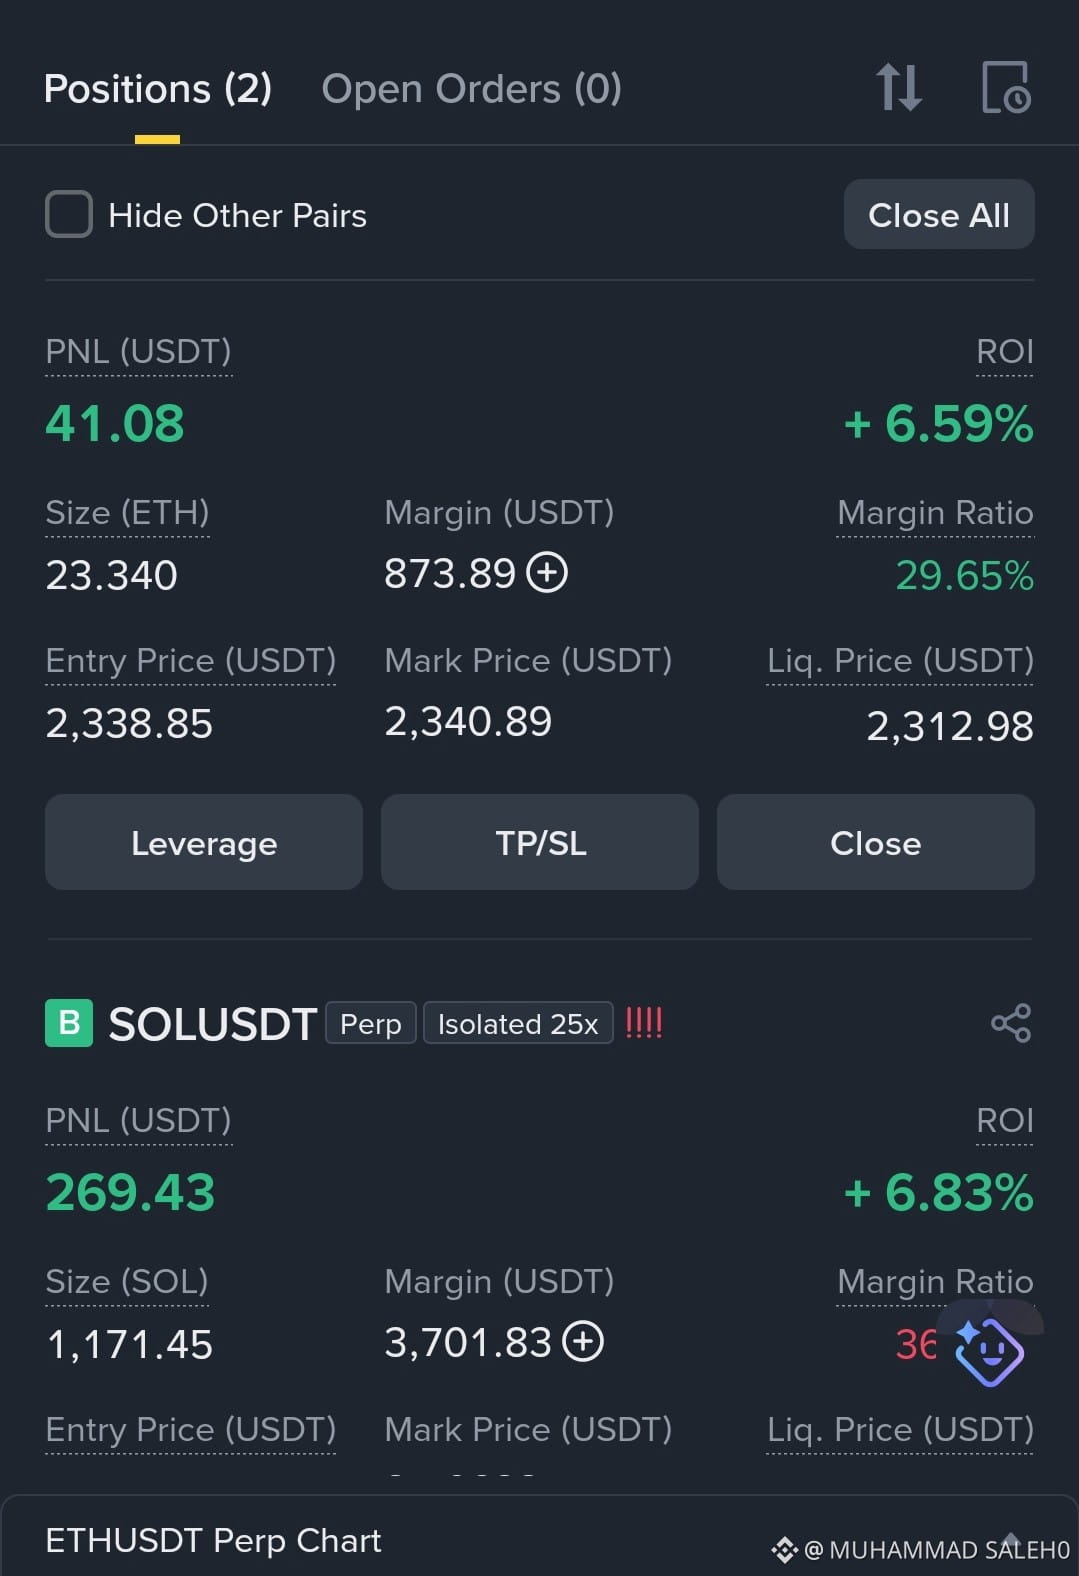Open Leverage settings for the ETH position

204,842
